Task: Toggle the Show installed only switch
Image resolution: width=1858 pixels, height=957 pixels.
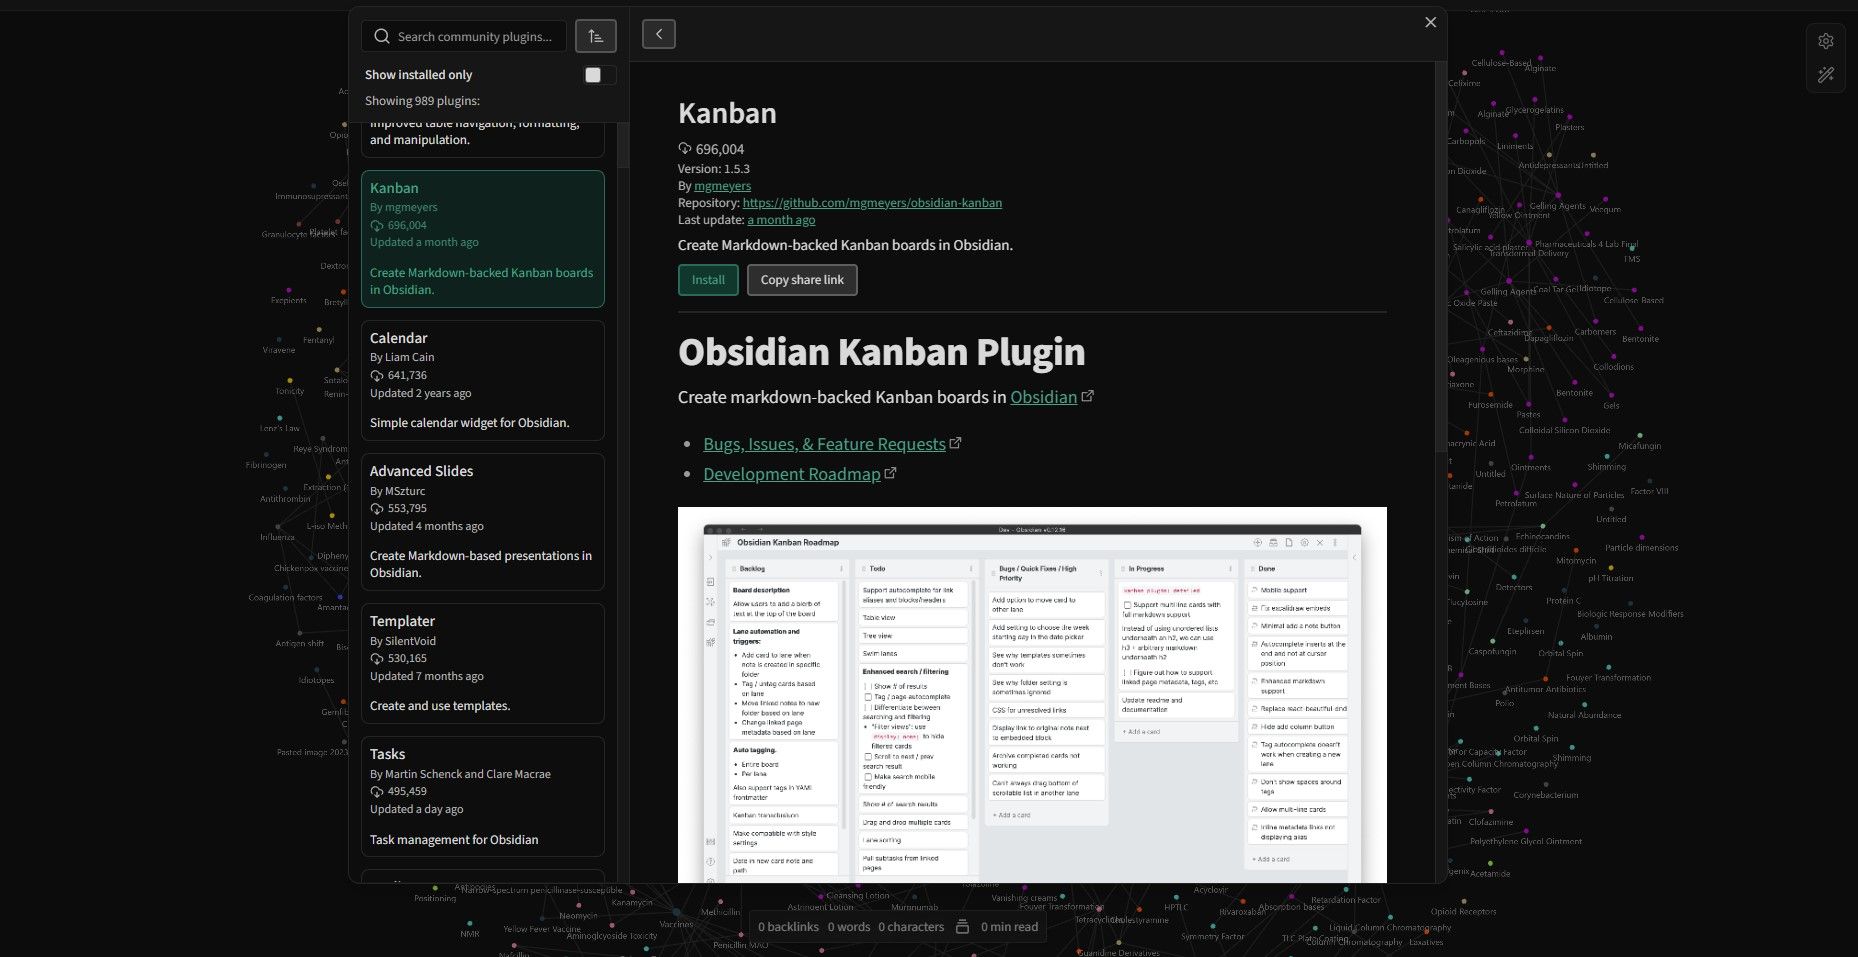Action: tap(599, 74)
